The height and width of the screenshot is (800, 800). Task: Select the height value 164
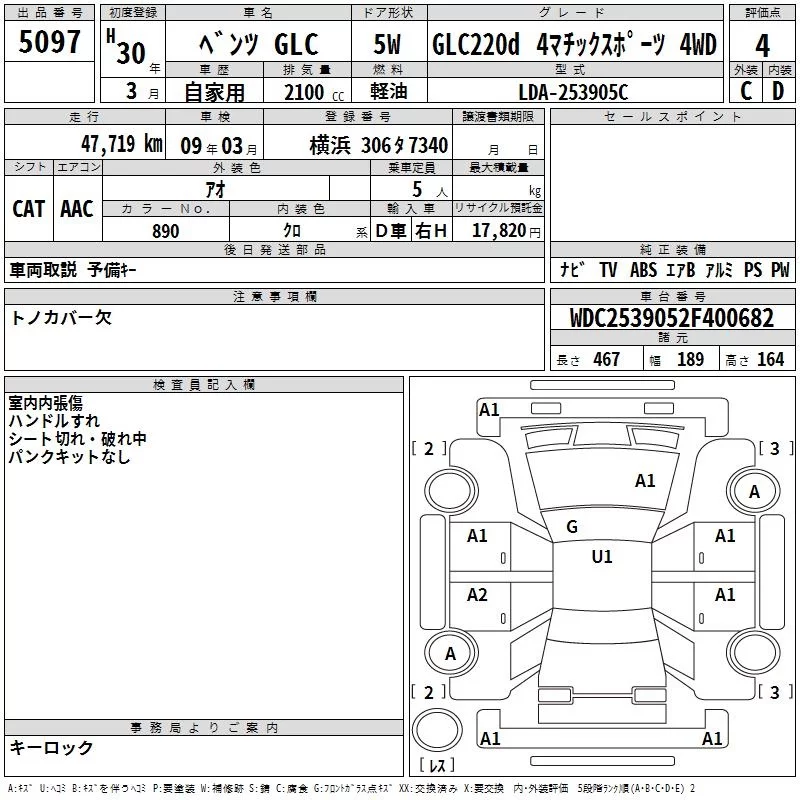pyautogui.click(x=770, y=360)
